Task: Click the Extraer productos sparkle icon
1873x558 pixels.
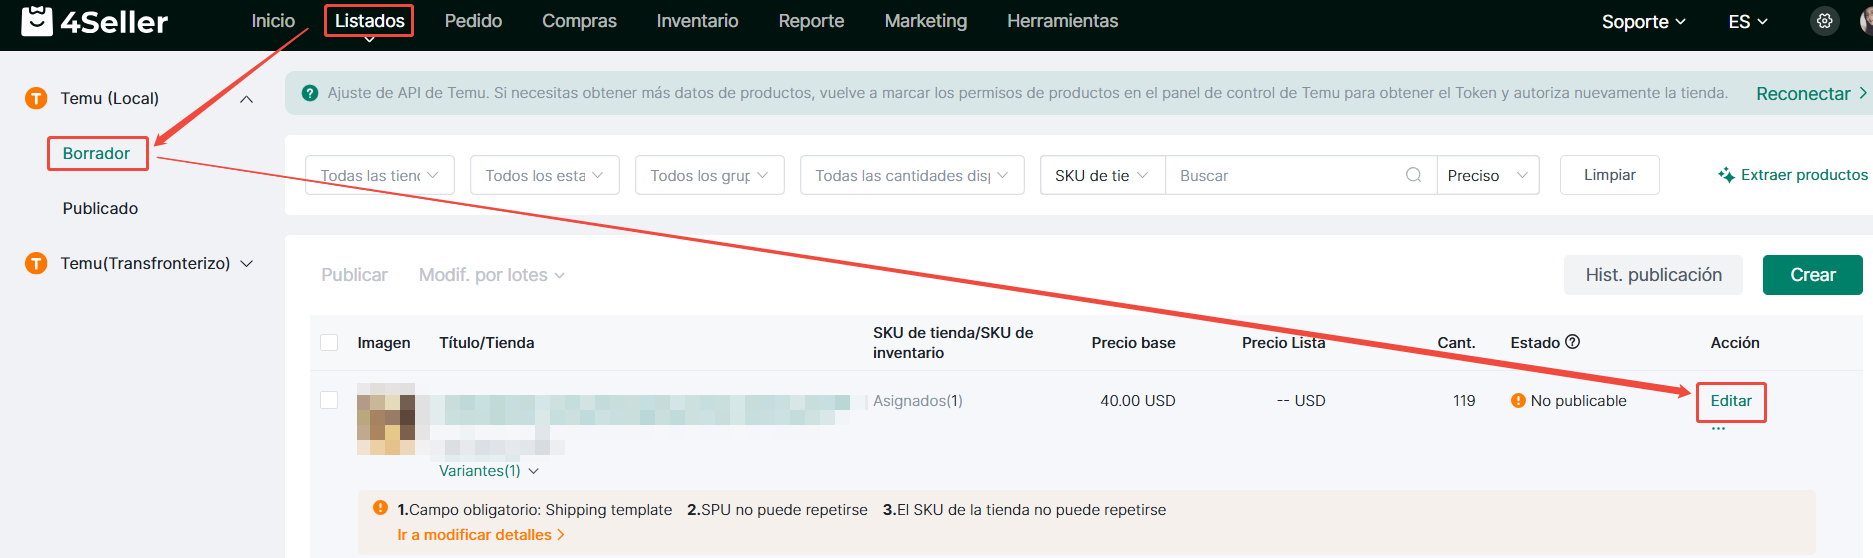Action: pyautogui.click(x=1726, y=175)
